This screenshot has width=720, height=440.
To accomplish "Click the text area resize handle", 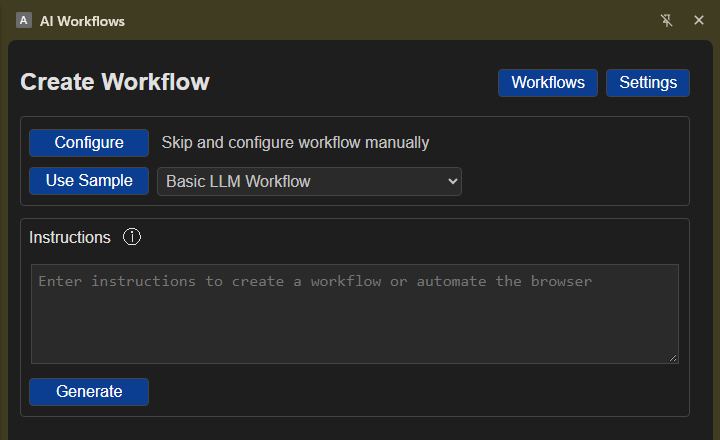I will 673,358.
